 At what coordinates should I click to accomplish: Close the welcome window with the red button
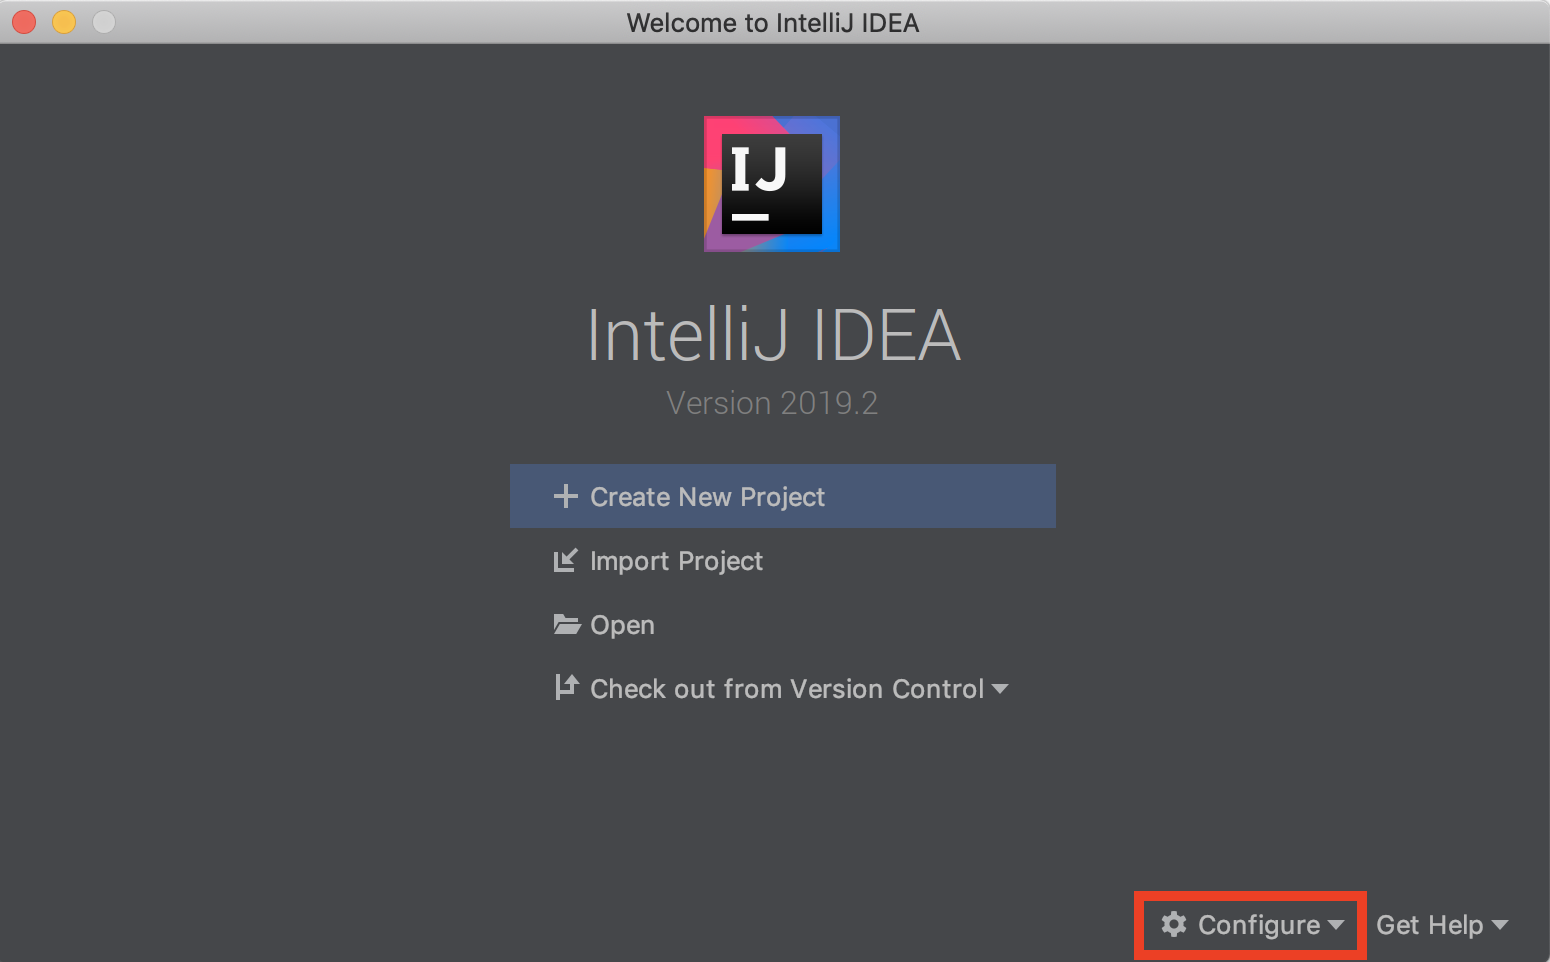pos(24,22)
